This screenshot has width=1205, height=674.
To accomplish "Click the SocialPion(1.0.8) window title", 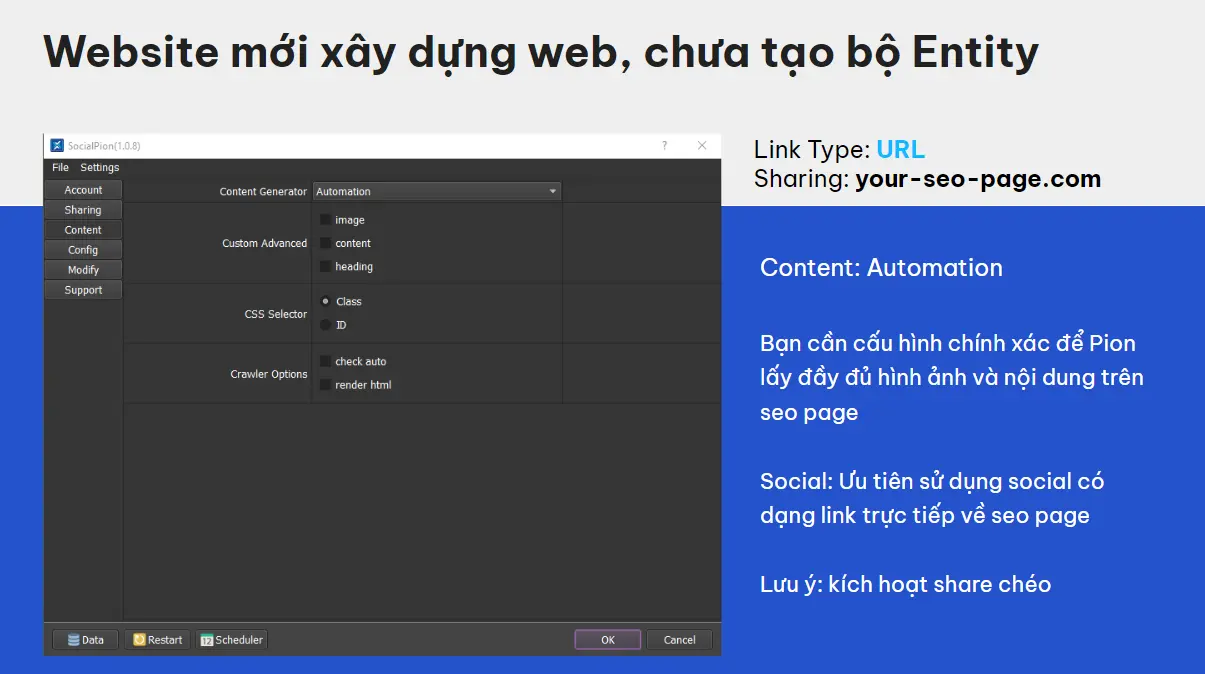I will click(104, 146).
